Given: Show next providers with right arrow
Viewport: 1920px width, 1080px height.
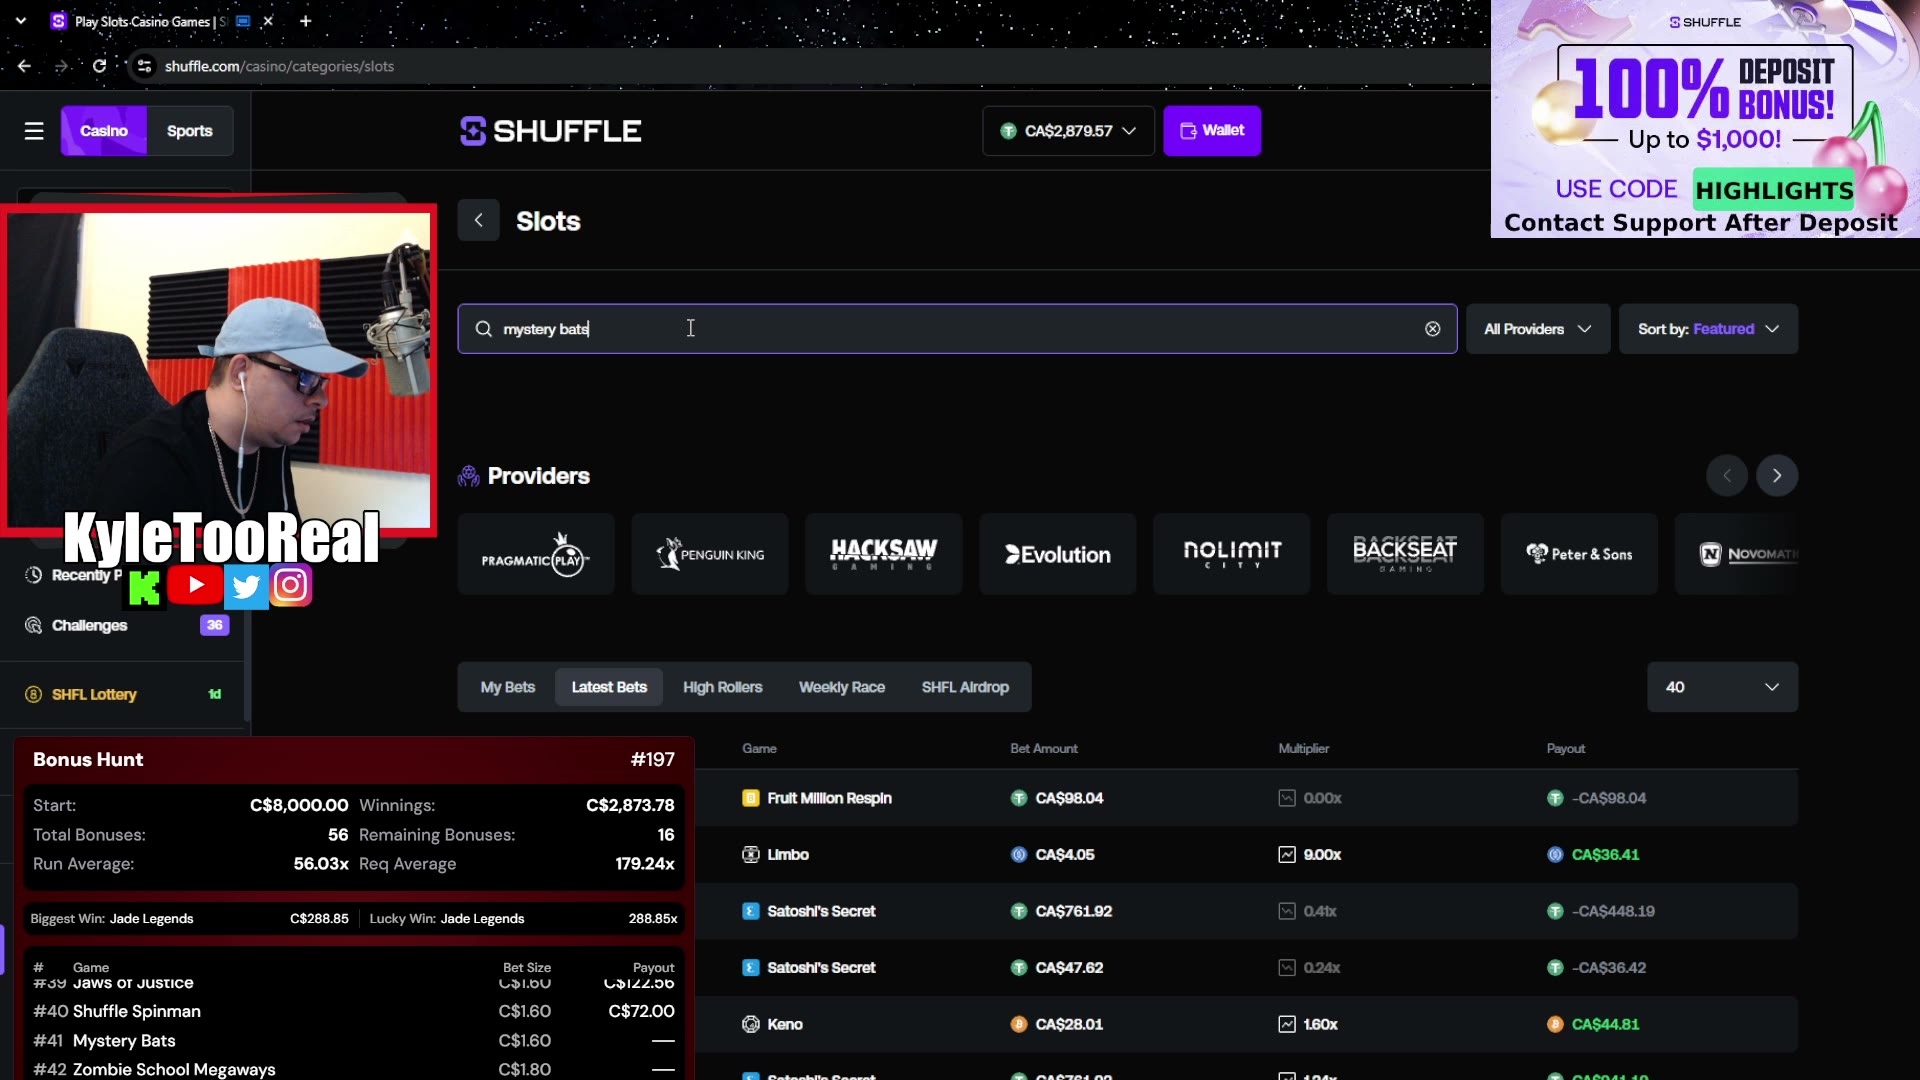Looking at the screenshot, I should tap(1777, 476).
